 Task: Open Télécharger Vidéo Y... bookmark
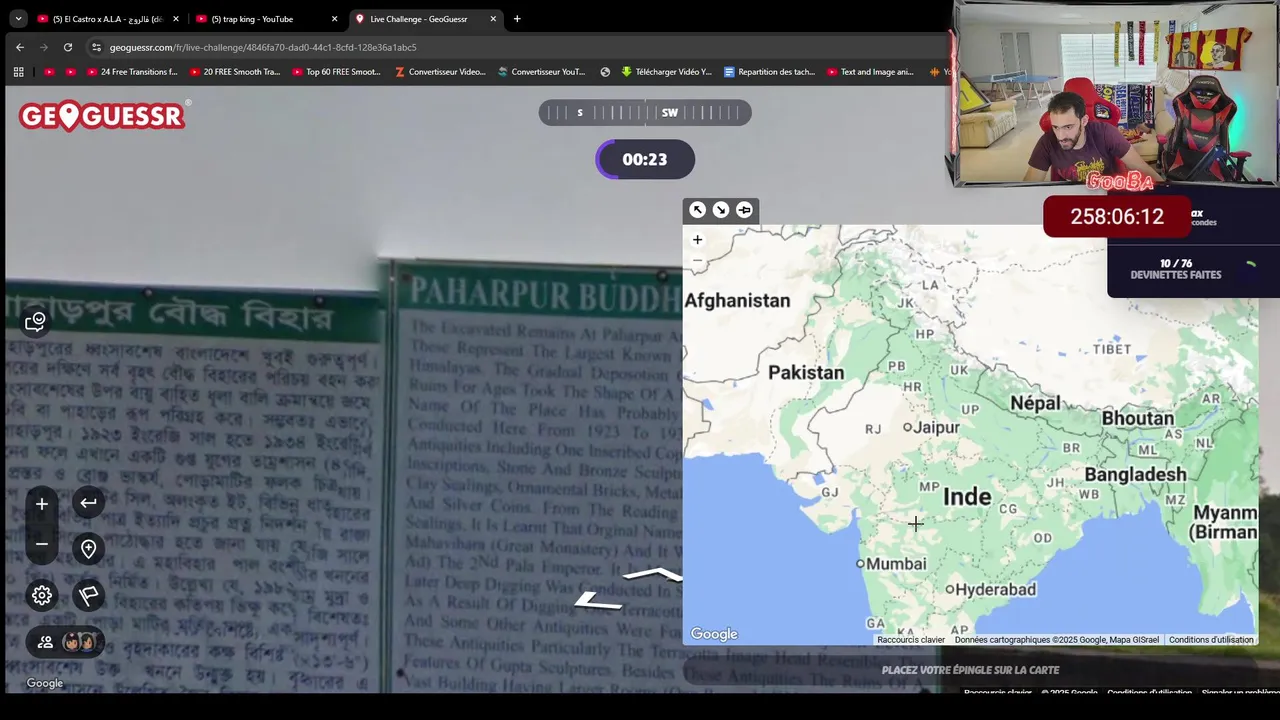pyautogui.click(x=666, y=72)
